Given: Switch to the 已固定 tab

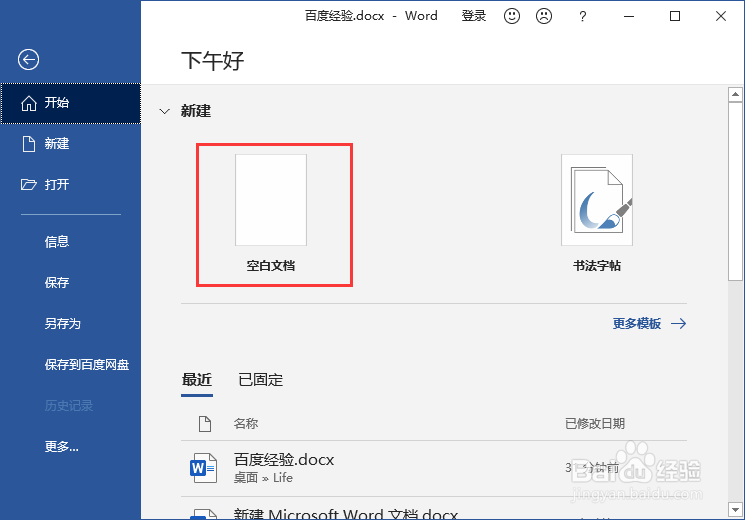Looking at the screenshot, I should tap(260, 380).
